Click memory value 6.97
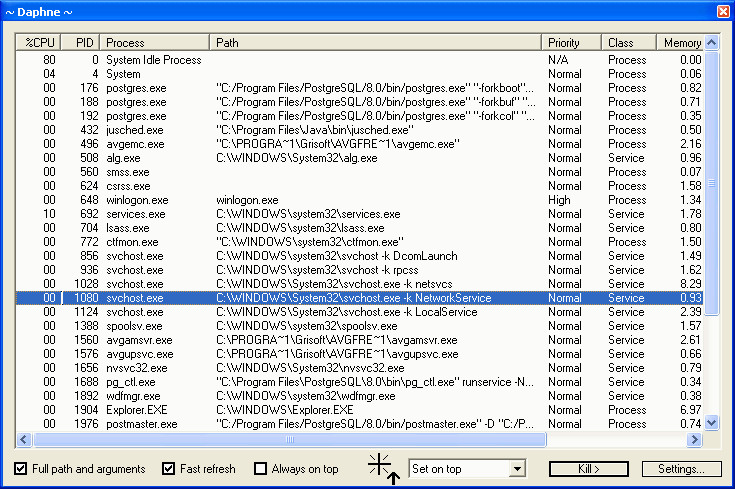Viewport: 735px width, 489px height. 691,410
